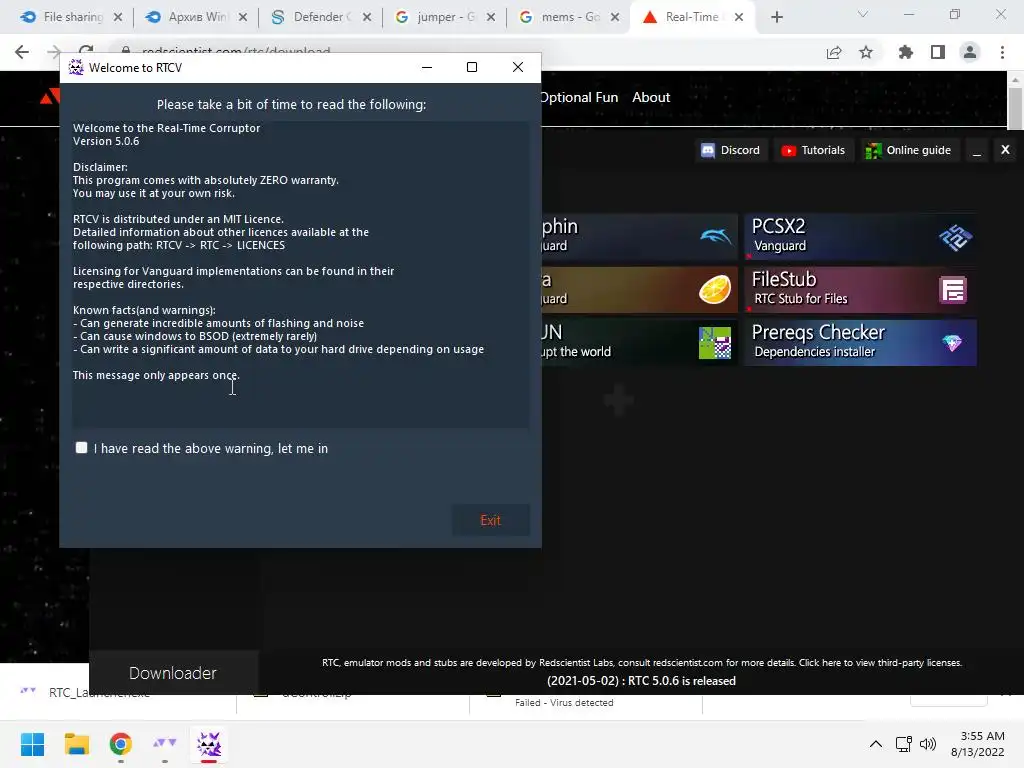Open the Online guide button

pyautogui.click(x=908, y=150)
